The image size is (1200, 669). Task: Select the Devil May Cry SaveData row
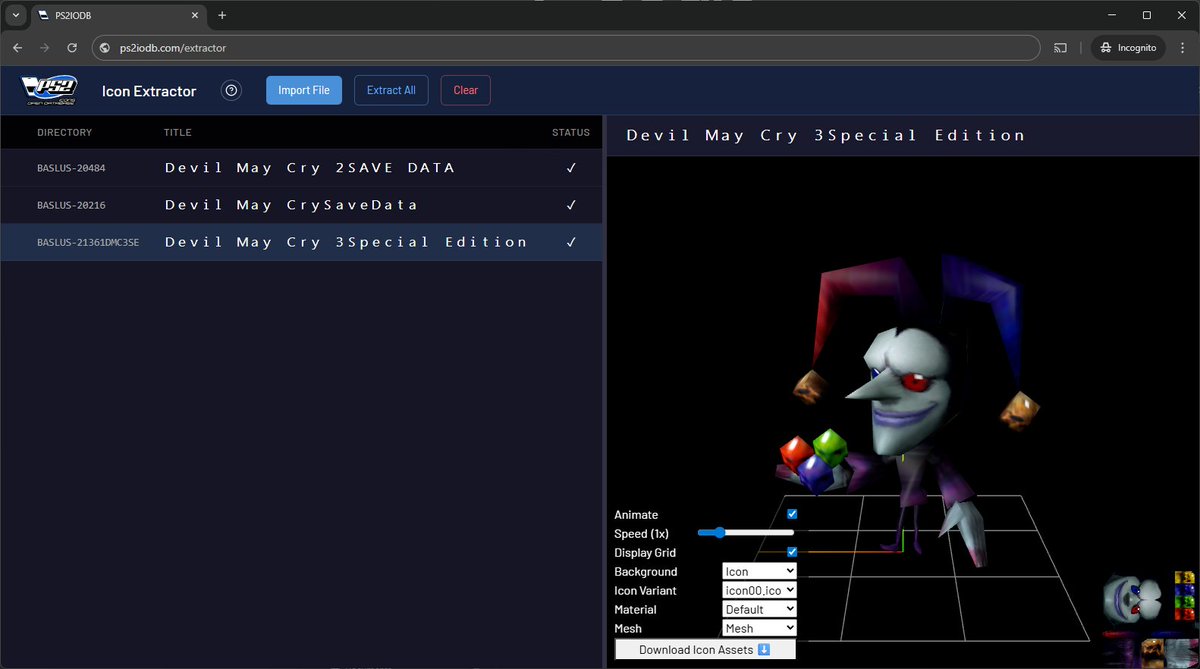click(300, 205)
